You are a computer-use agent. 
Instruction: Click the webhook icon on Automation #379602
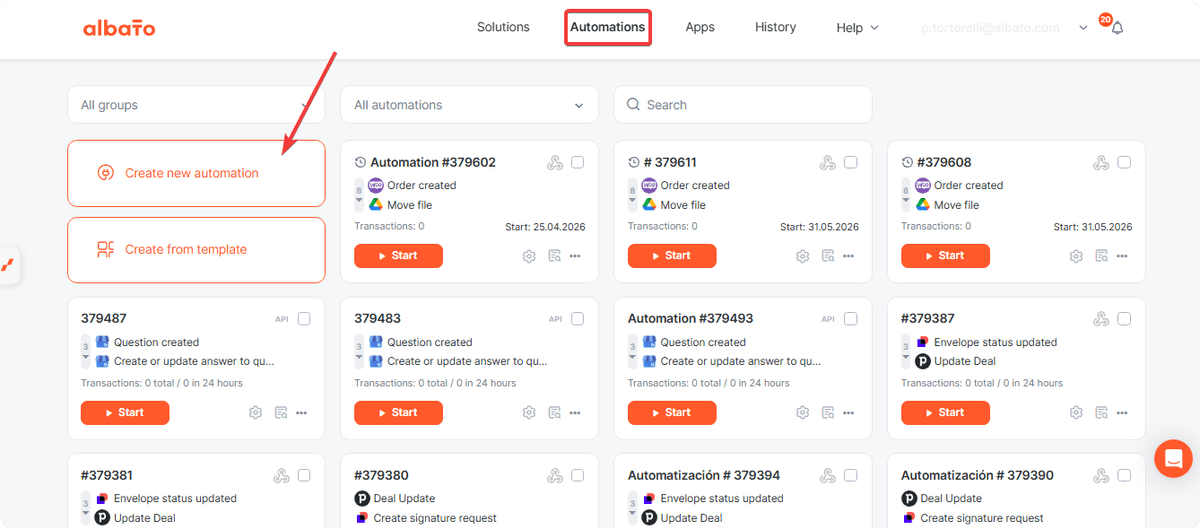coord(555,162)
